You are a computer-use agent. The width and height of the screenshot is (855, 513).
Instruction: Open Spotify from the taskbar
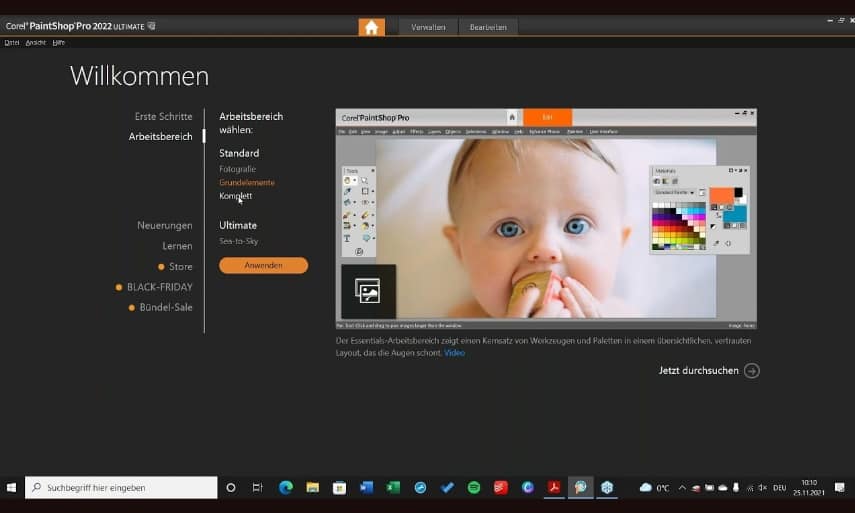coord(474,488)
